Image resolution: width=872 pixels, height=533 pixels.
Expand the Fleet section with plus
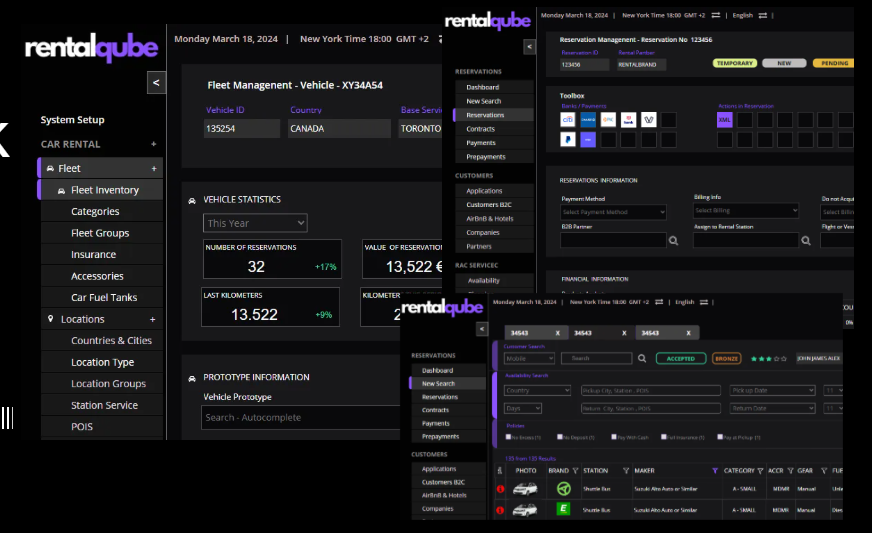[x=154, y=169]
